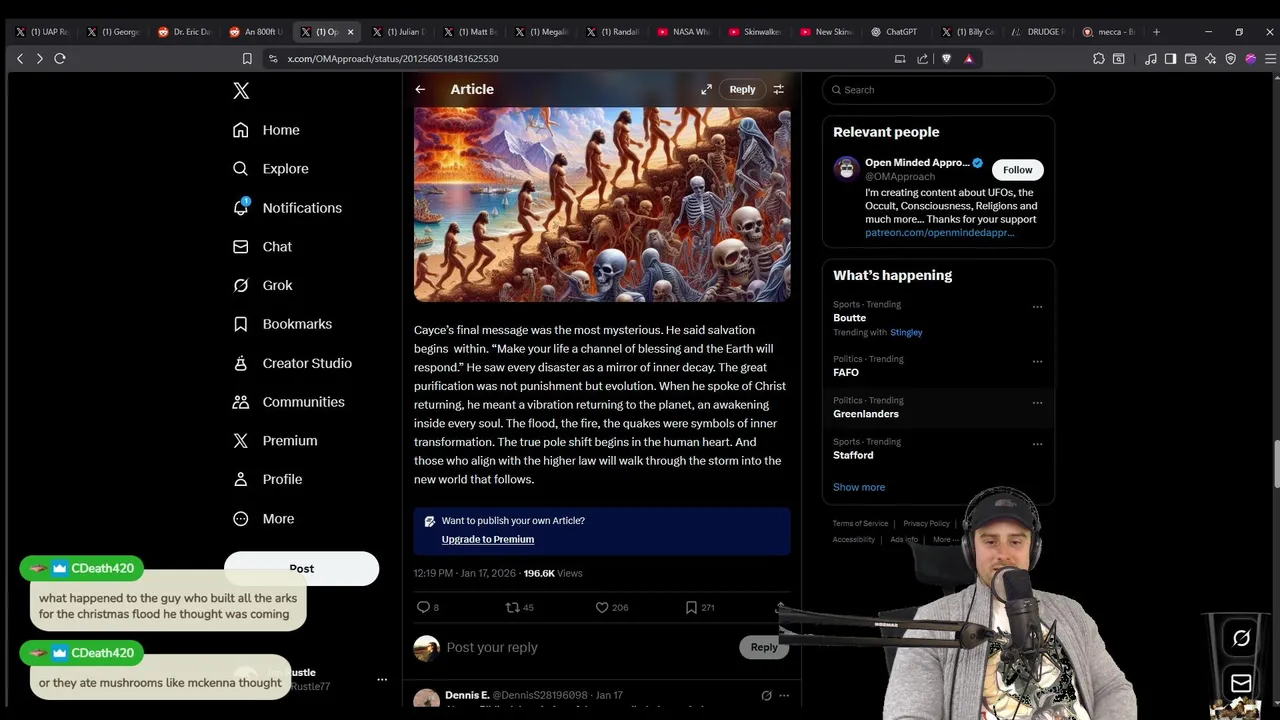Click the Premium X icon in sidebar
1280x720 pixels.
click(240, 441)
